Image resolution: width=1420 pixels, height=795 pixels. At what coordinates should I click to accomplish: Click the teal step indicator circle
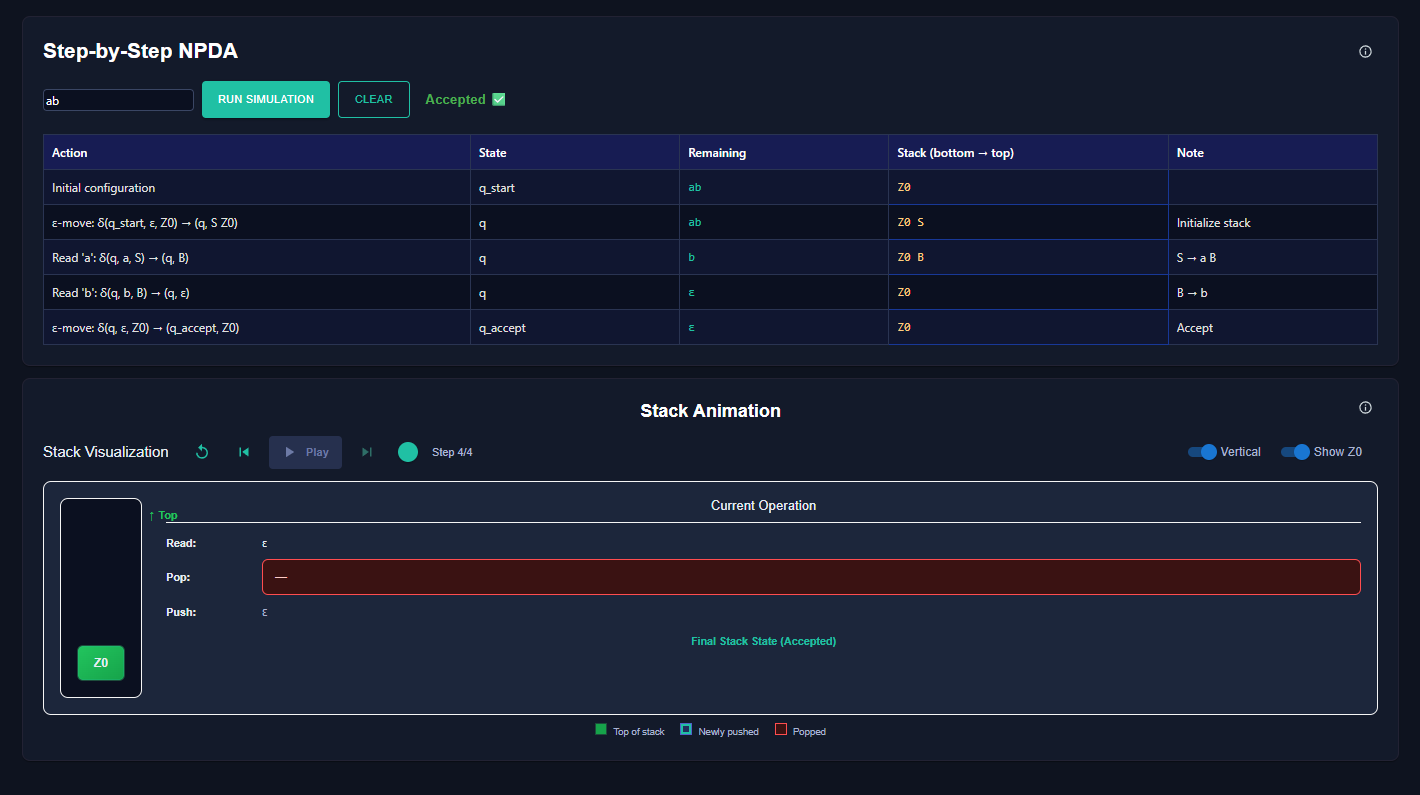(408, 452)
